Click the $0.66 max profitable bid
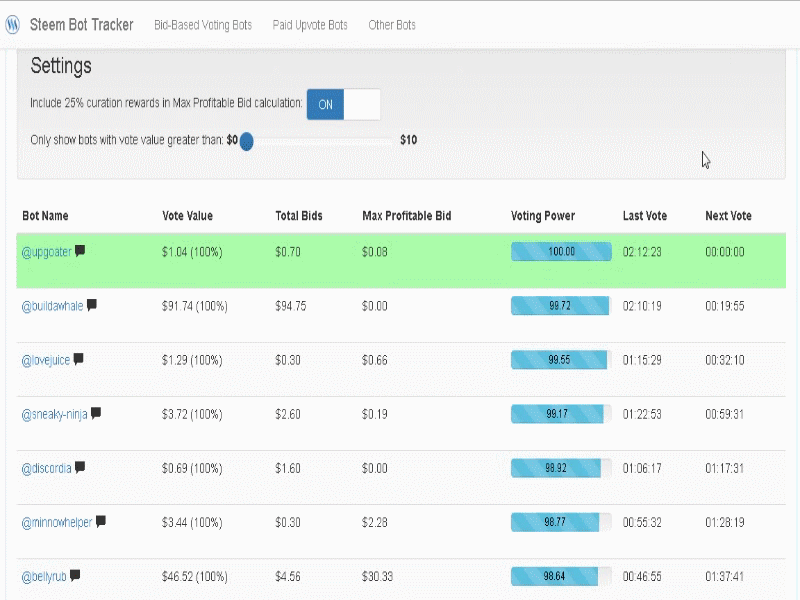 pyautogui.click(x=374, y=360)
